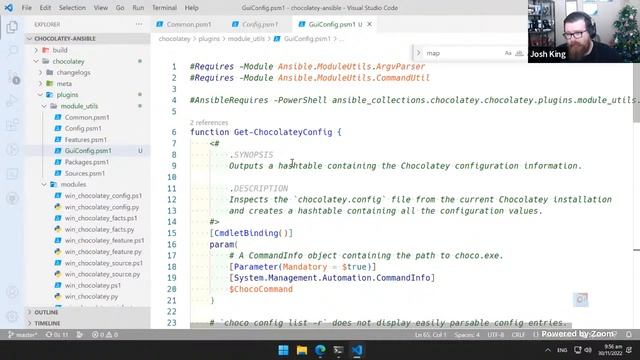Screen dimensions: 640x360
Task: Open the Run and Debug view
Action: pyautogui.click(x=12, y=100)
